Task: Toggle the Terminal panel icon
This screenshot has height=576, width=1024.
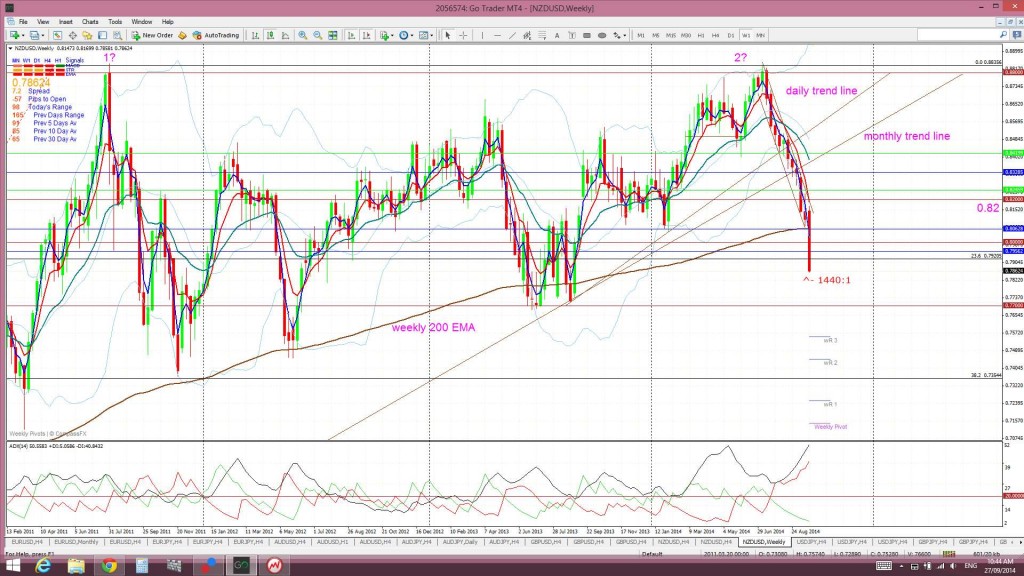Action: pos(103,35)
